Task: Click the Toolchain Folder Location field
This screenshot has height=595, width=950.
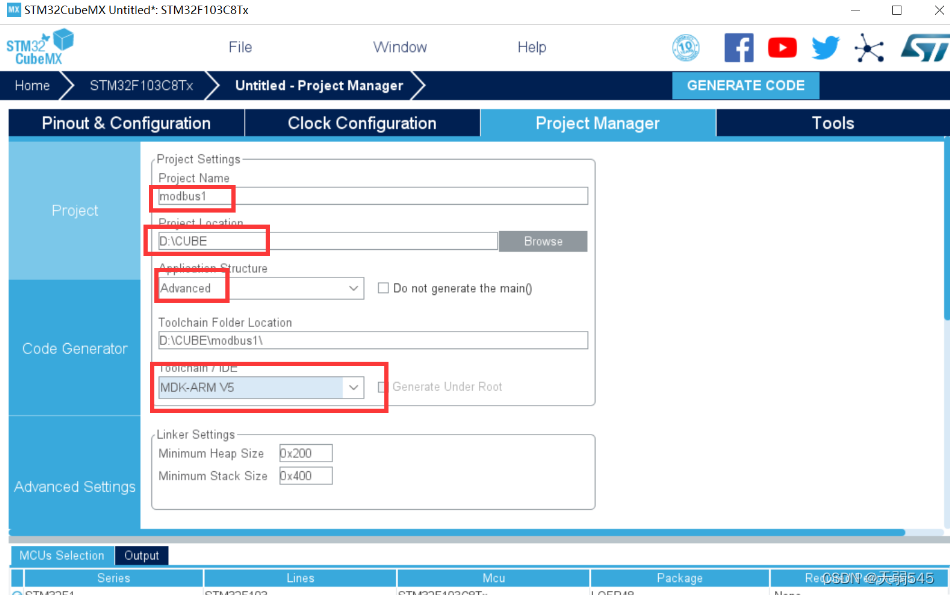Action: coord(373,340)
